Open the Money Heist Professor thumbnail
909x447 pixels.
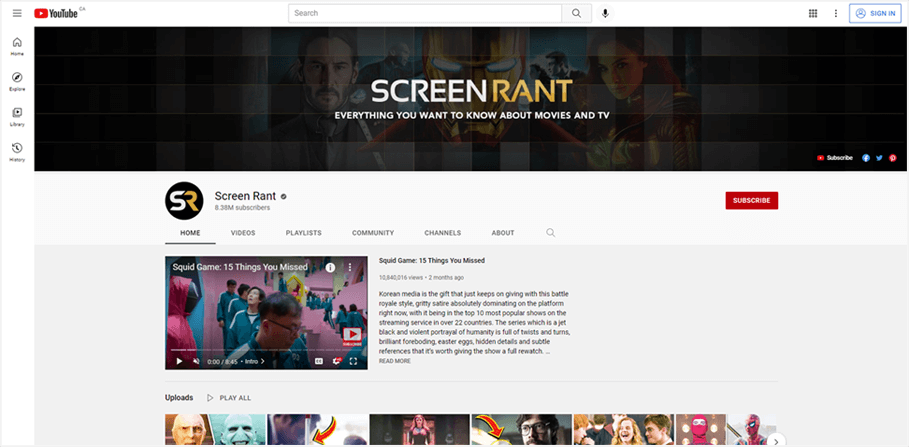[x=522, y=430]
